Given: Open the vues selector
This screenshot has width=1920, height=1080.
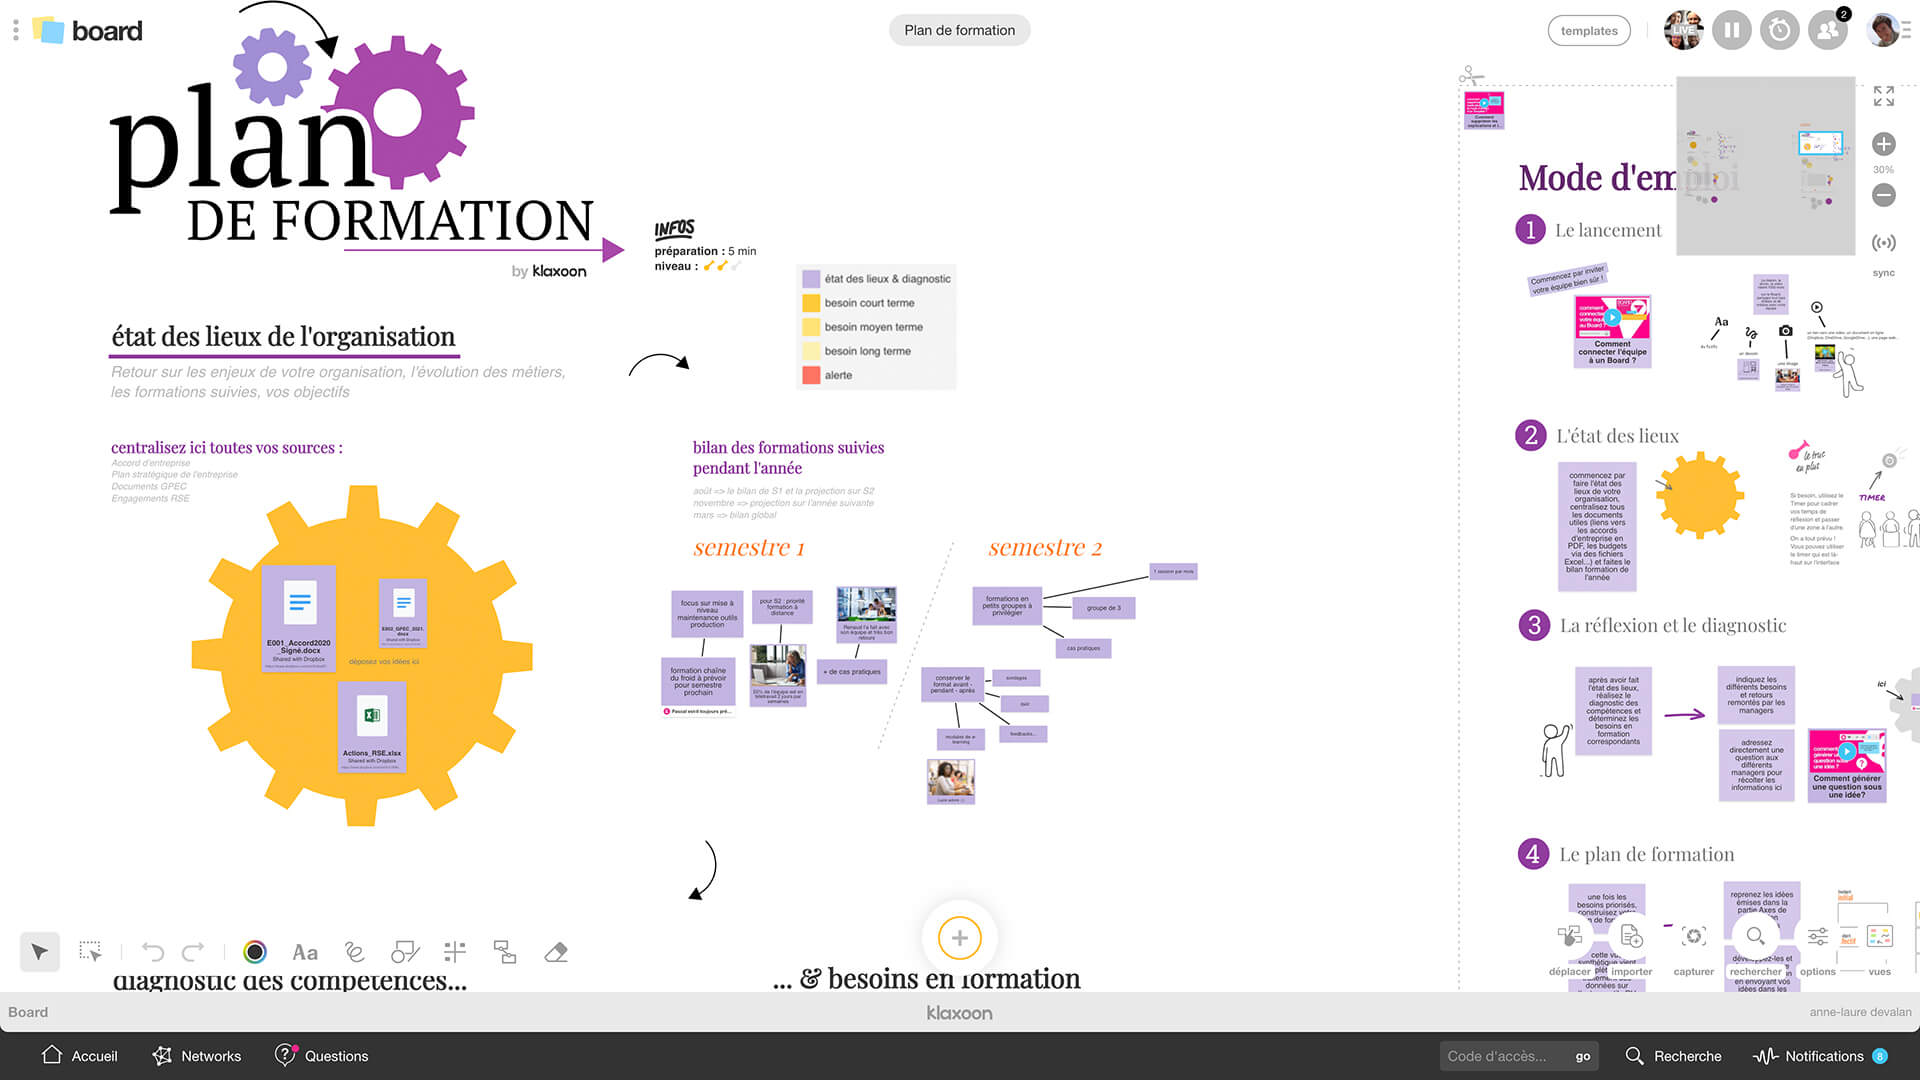Looking at the screenshot, I should point(1878,937).
